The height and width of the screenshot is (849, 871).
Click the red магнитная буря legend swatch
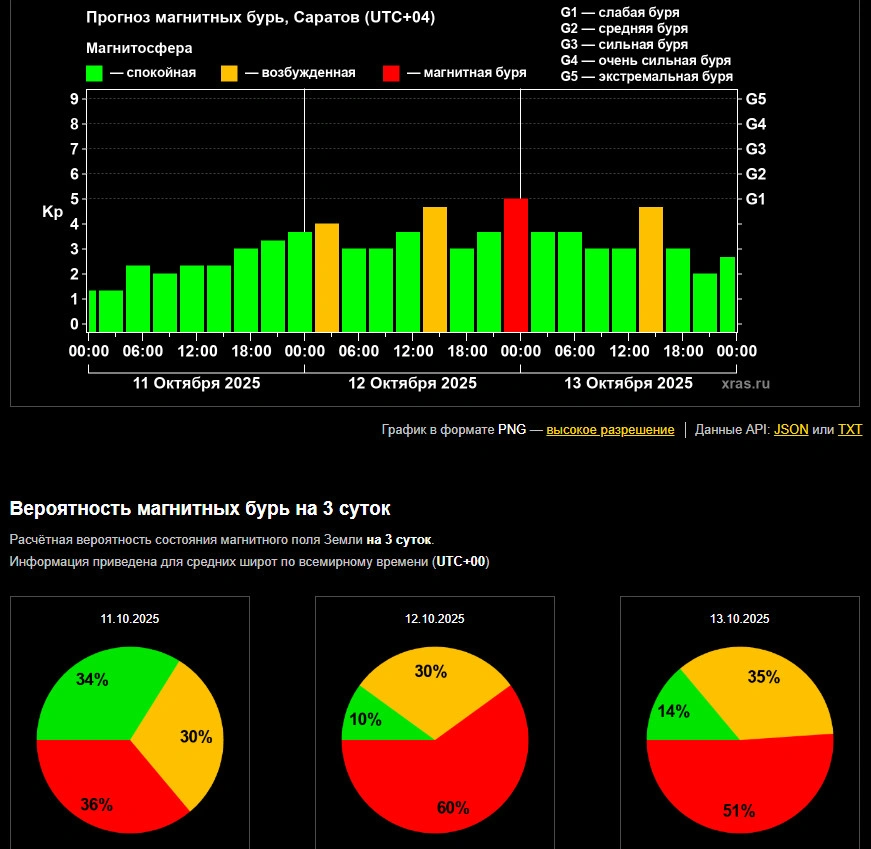coord(391,73)
